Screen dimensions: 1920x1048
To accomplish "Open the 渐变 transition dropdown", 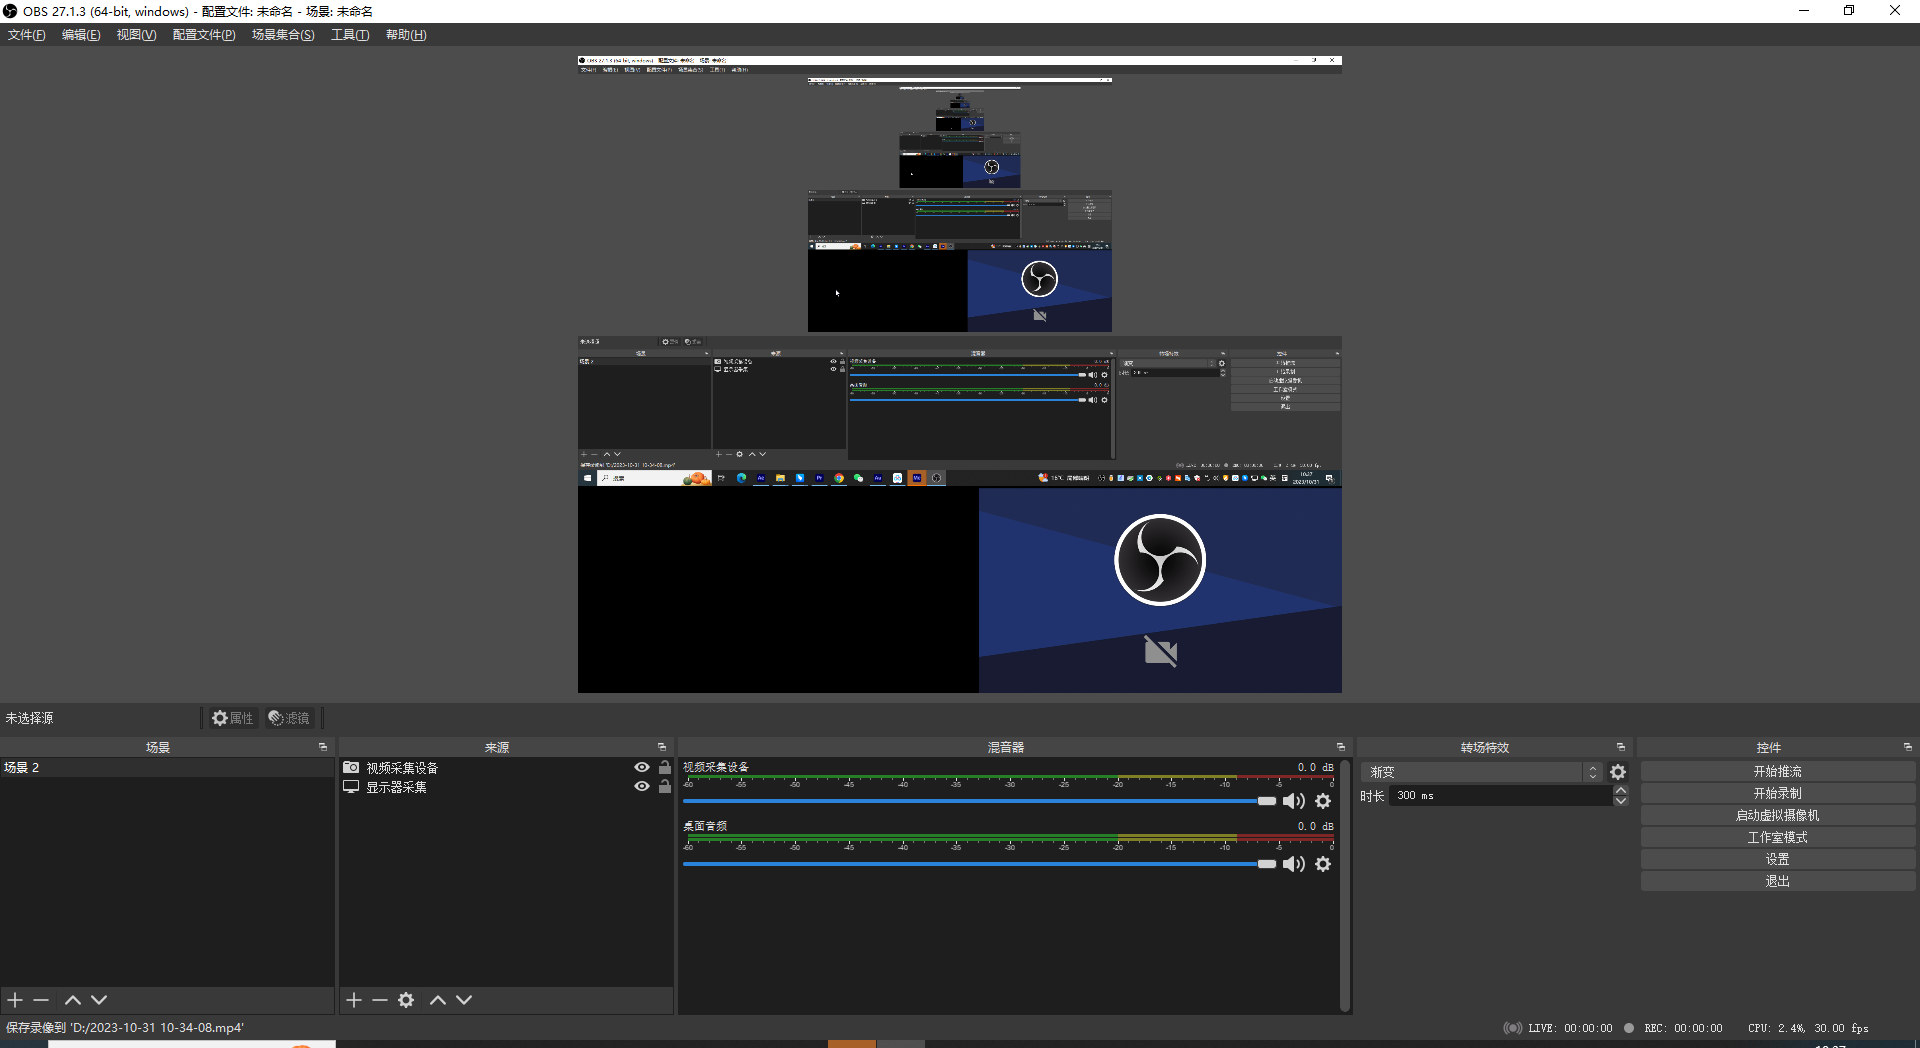I will (1482, 772).
